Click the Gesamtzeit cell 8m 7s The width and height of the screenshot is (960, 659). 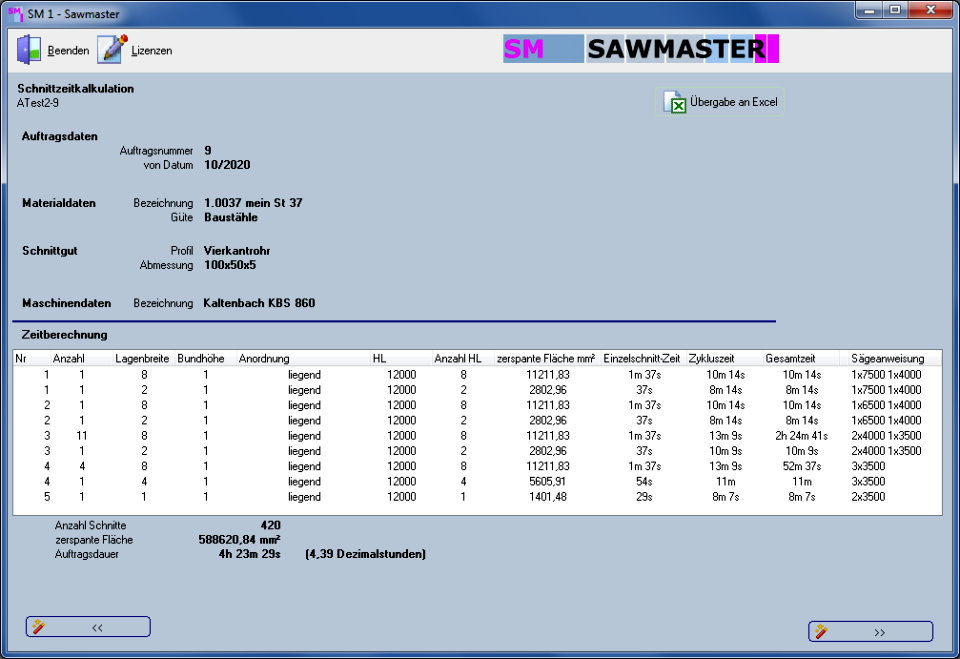pos(801,497)
